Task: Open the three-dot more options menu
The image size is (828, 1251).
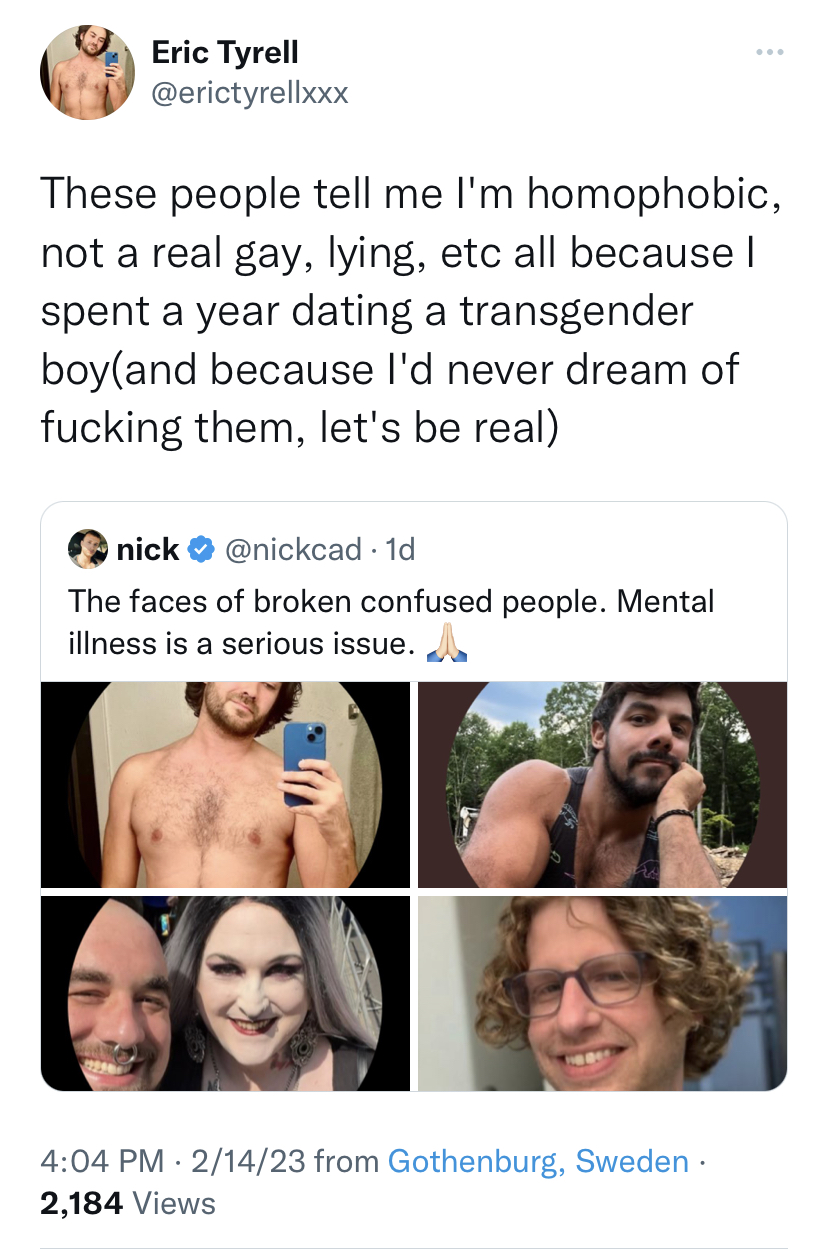Action: click(x=768, y=51)
